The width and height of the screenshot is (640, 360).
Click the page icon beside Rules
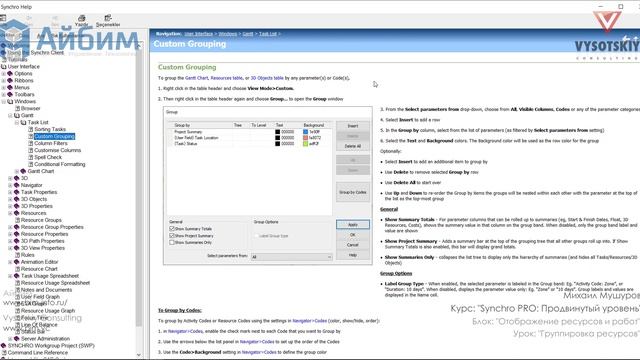[18, 255]
